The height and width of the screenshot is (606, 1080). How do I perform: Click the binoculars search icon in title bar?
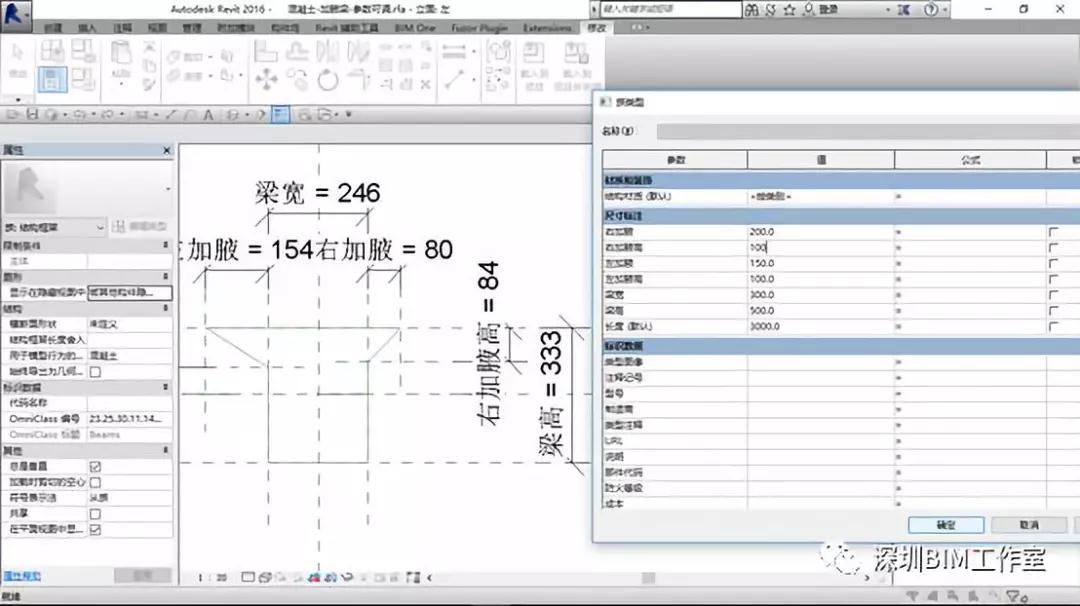tap(751, 10)
